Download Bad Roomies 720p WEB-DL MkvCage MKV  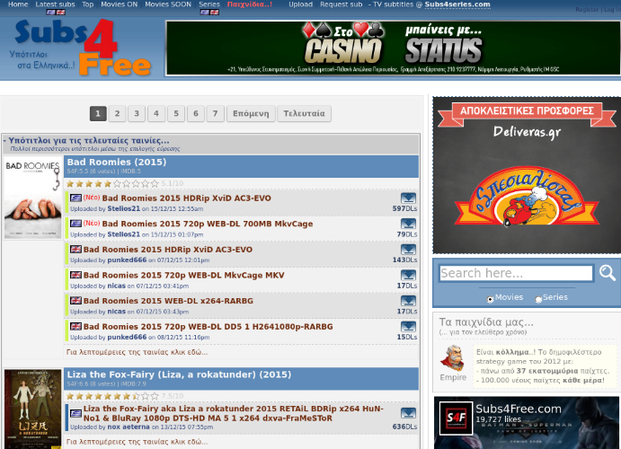tap(408, 276)
